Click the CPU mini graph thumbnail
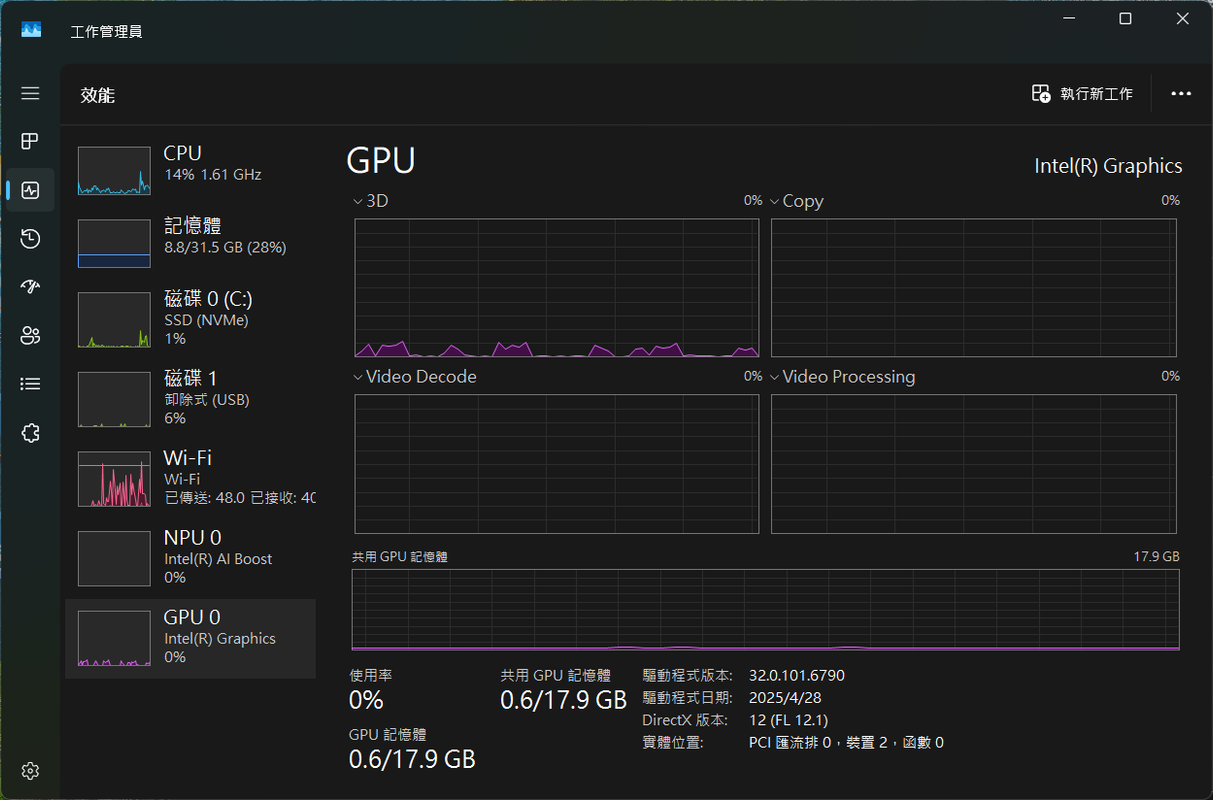The height and width of the screenshot is (800, 1213). pyautogui.click(x=114, y=171)
